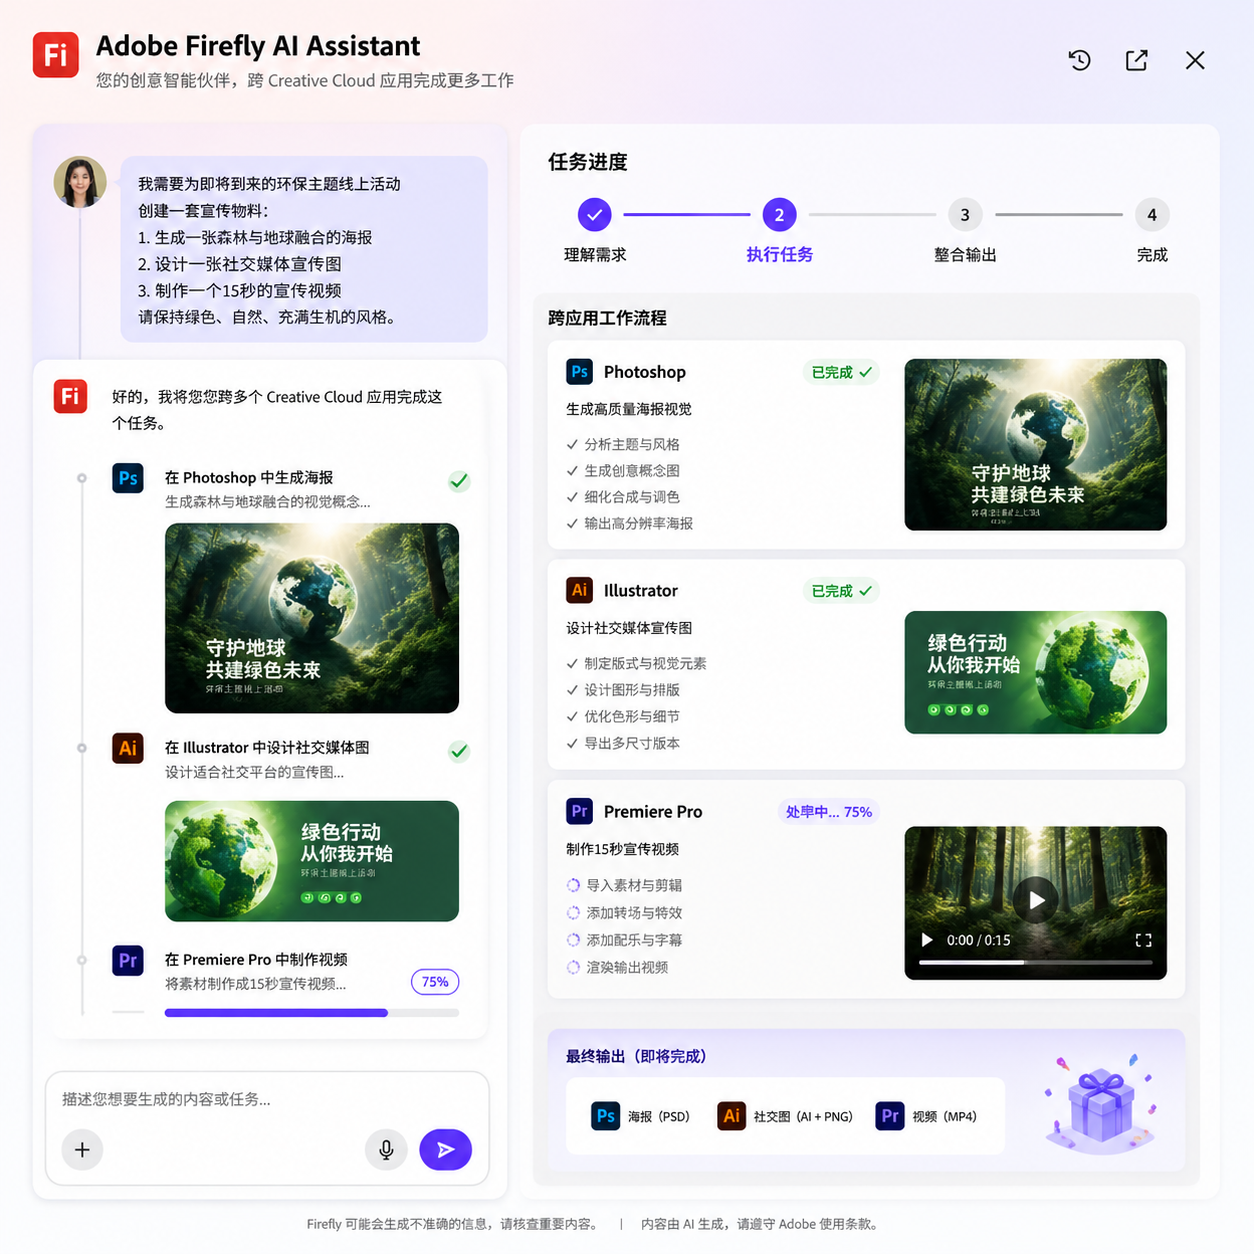Click Photoshop icon in workflow card
Image resolution: width=1254 pixels, height=1254 pixels.
[x=580, y=372]
